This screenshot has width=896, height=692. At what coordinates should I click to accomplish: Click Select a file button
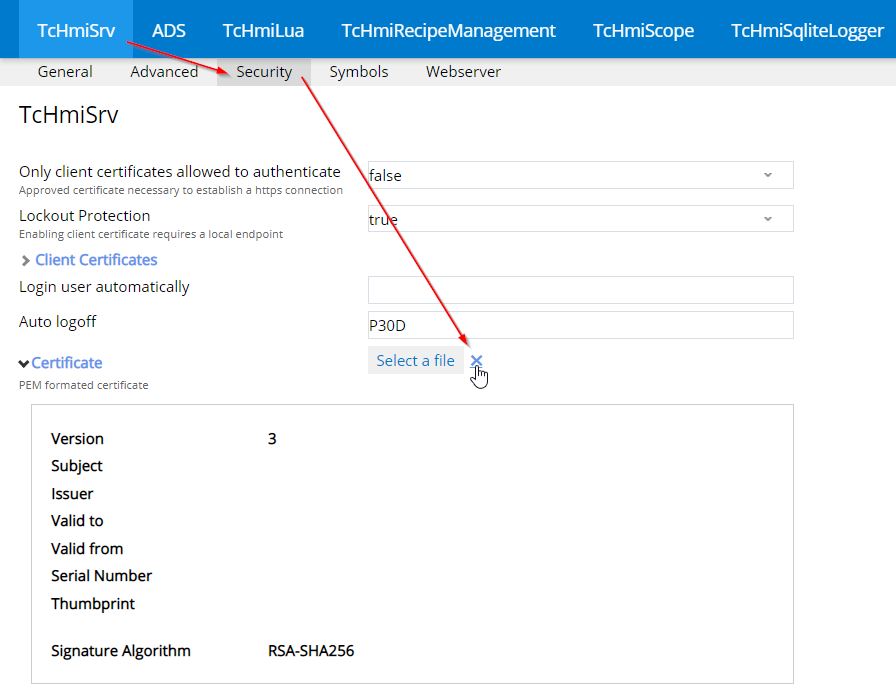click(415, 361)
